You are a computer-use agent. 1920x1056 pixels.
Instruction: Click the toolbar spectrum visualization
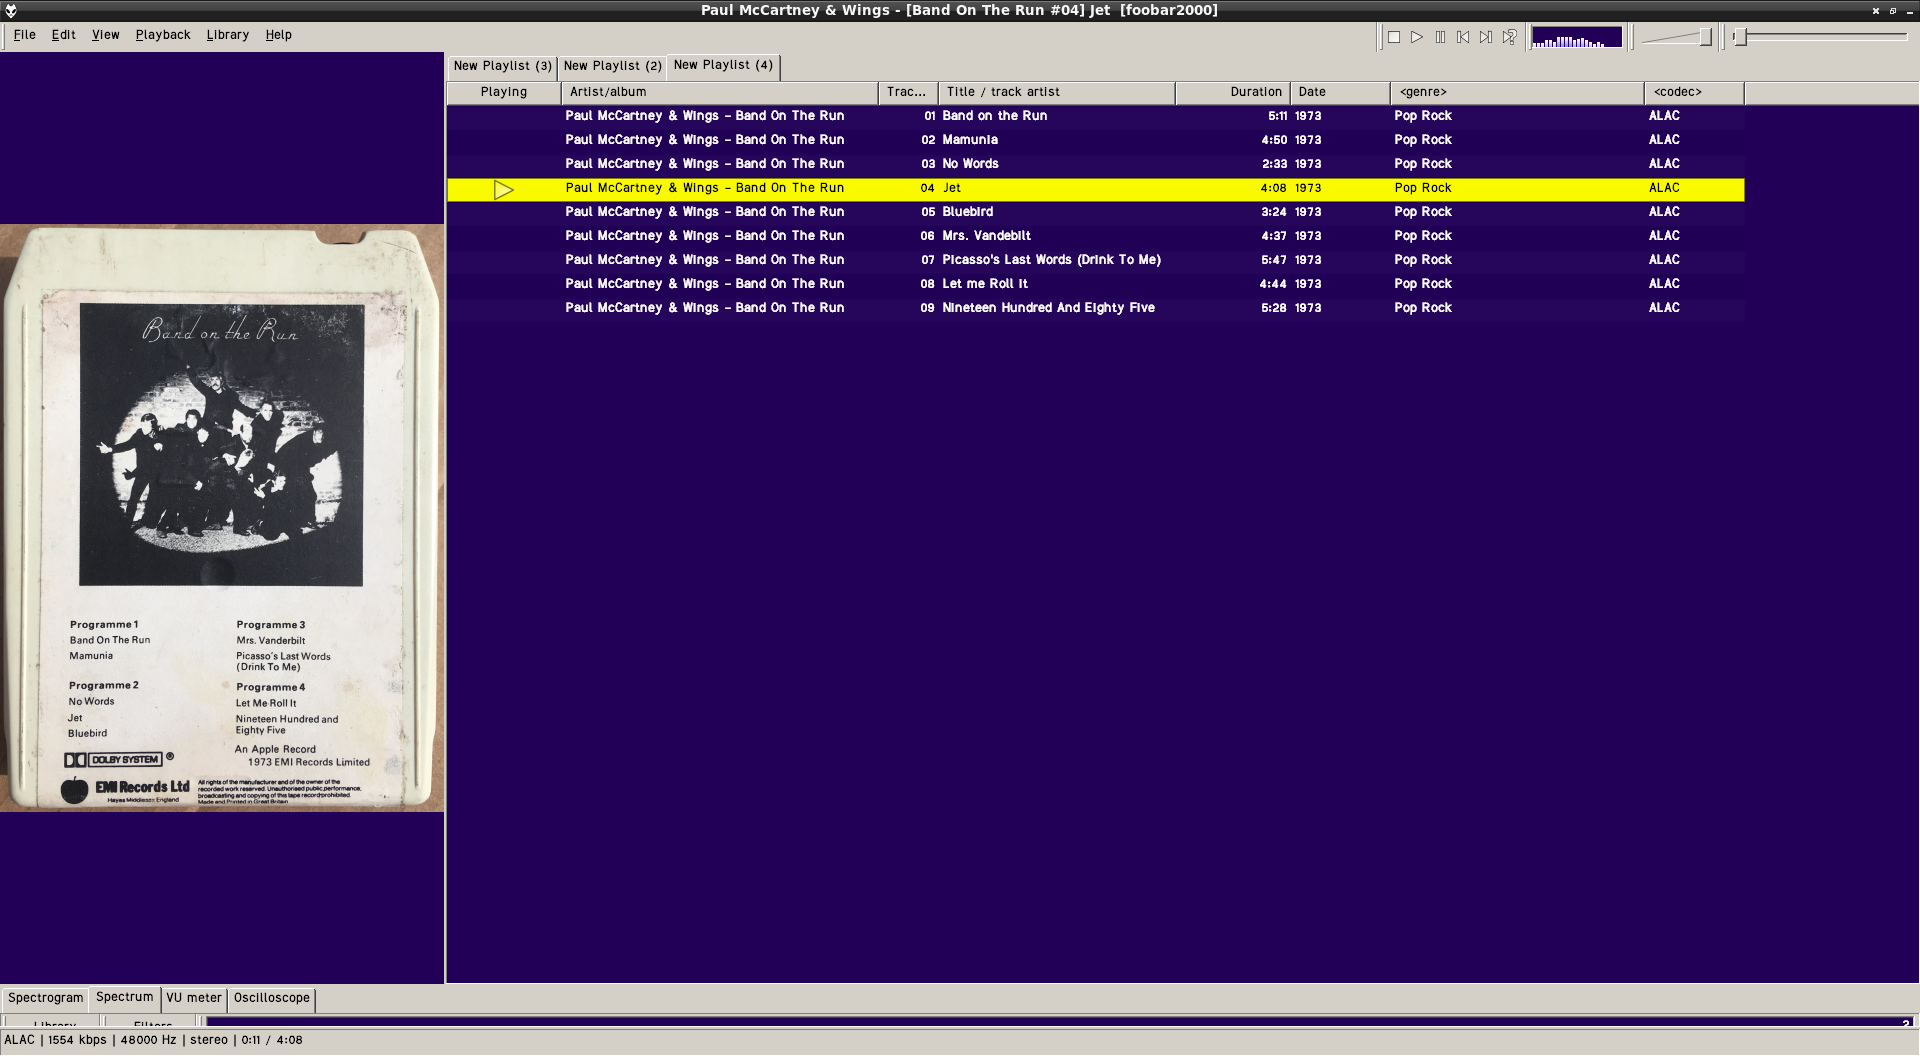(1577, 37)
